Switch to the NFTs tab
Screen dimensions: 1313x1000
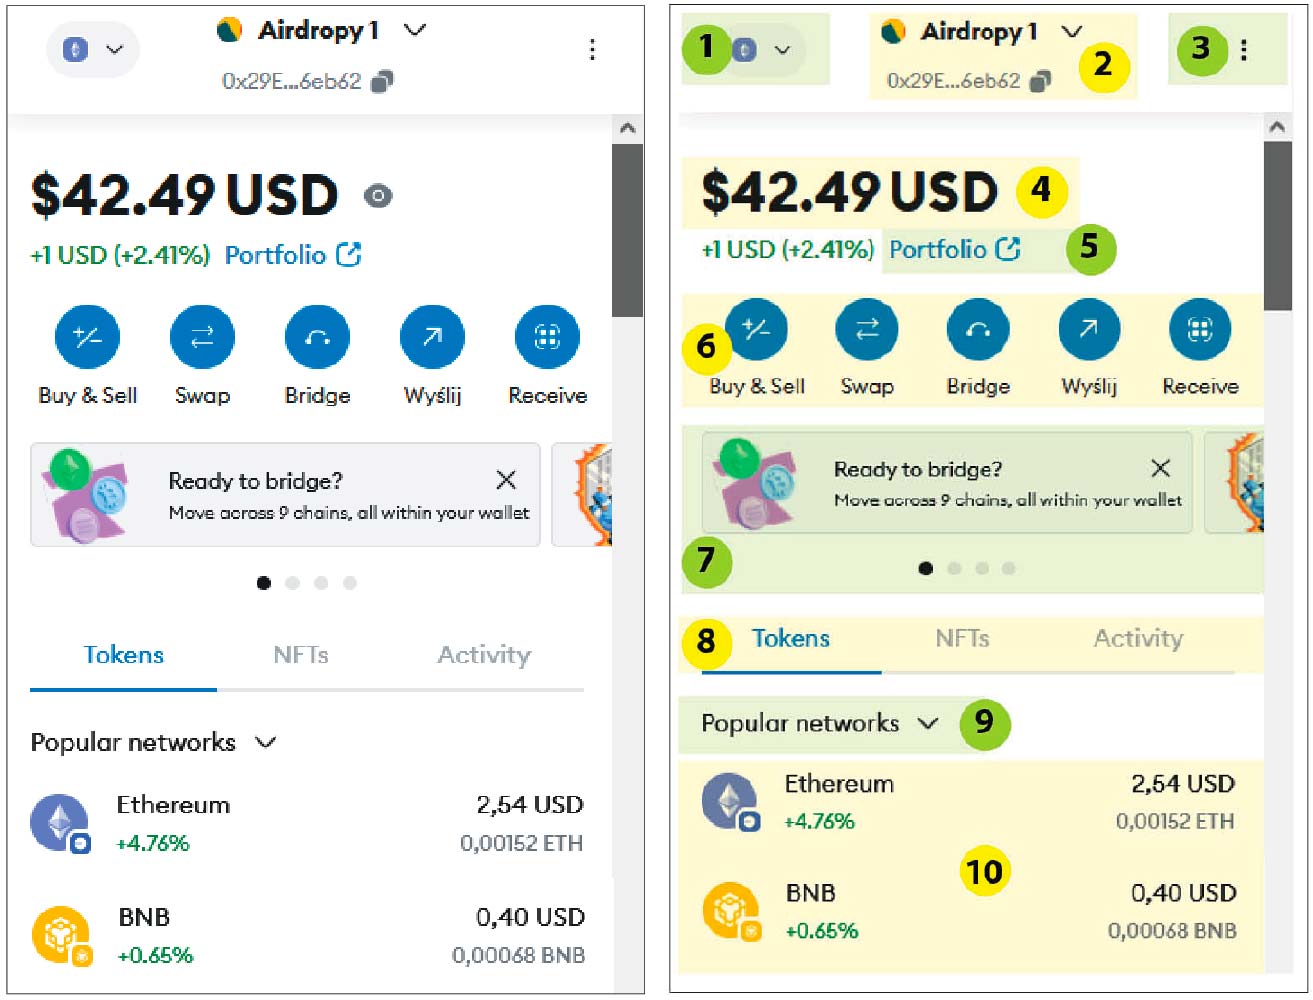coord(301,655)
